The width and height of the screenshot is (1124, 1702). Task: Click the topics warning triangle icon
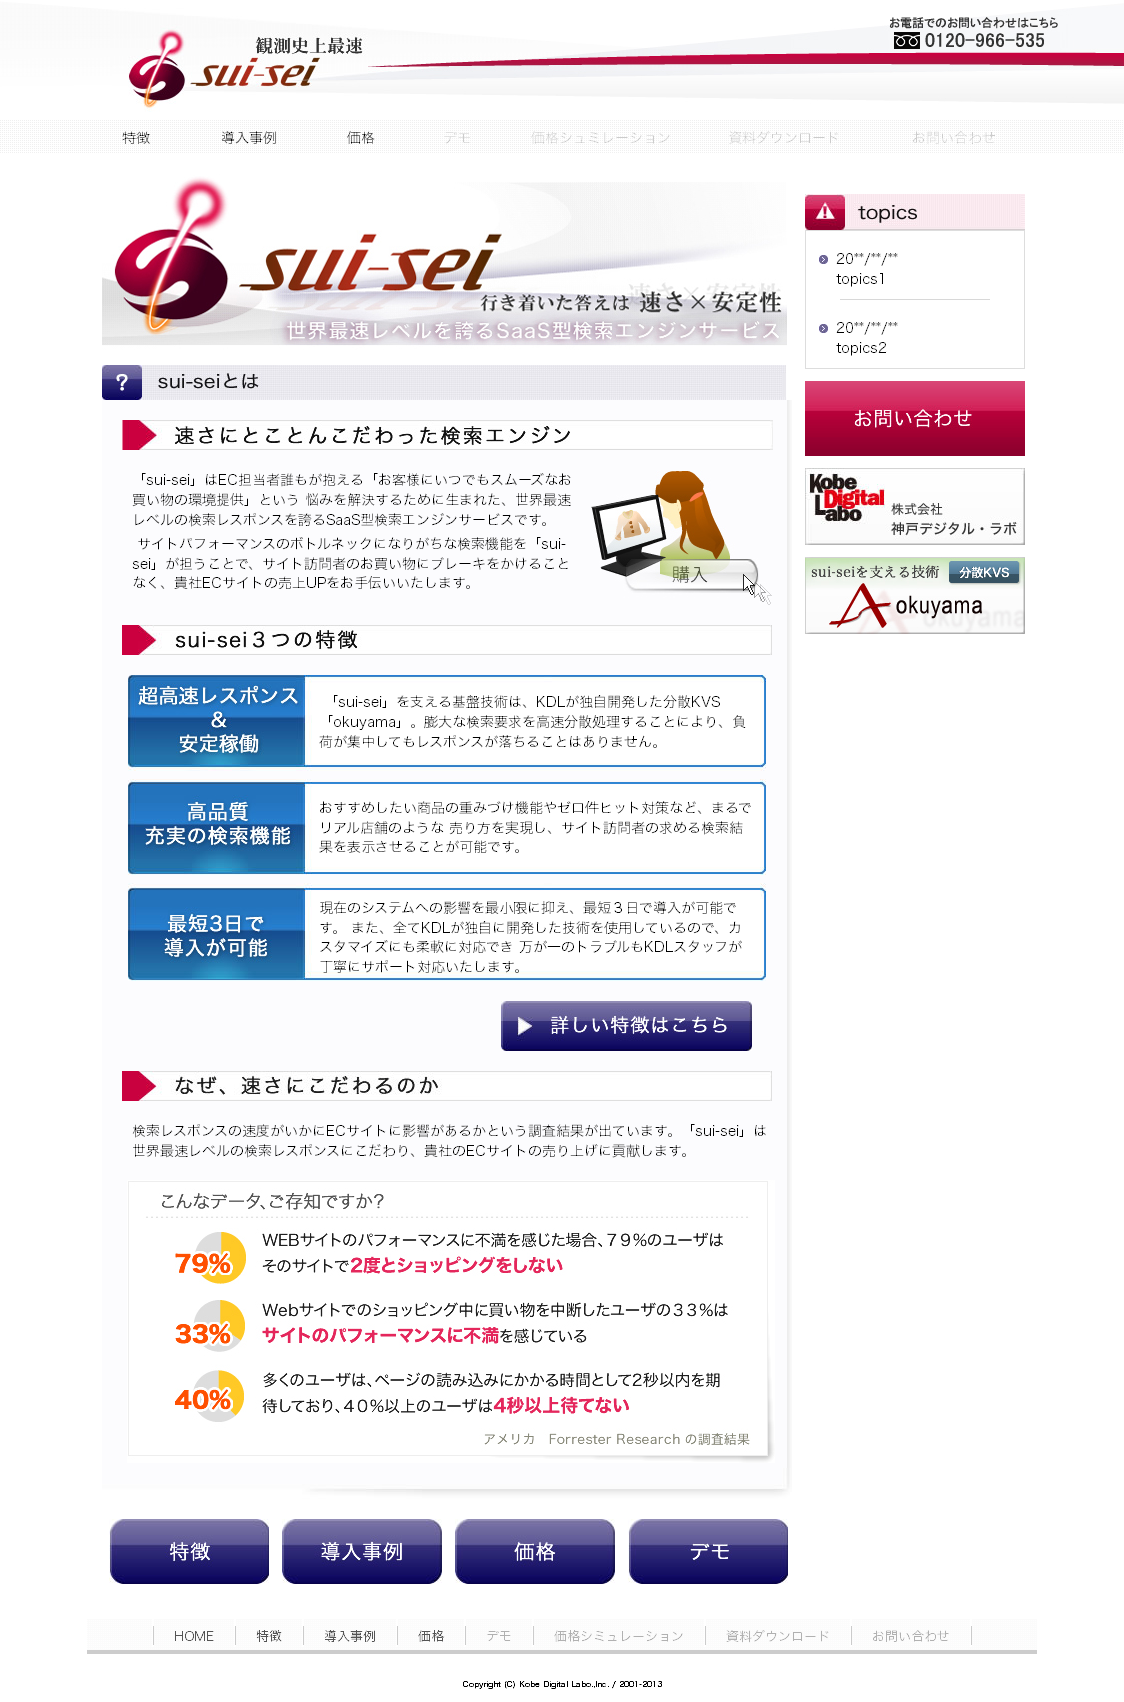825,212
